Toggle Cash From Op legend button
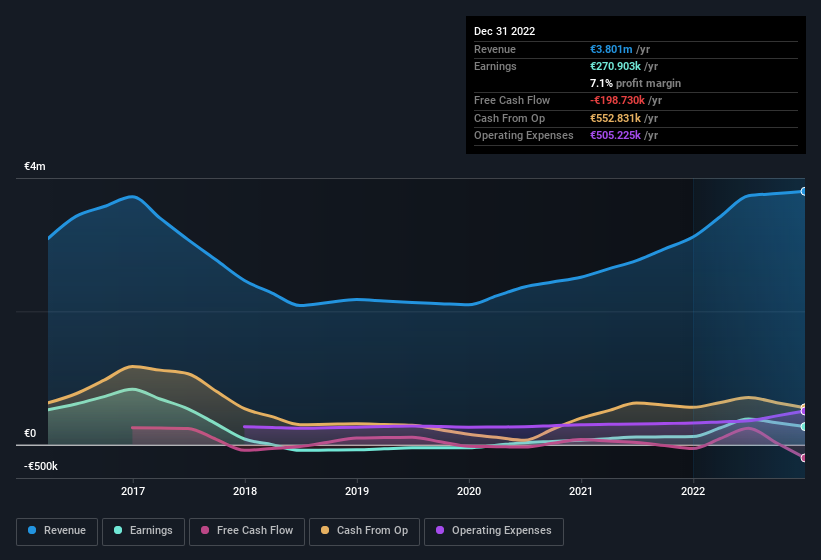This screenshot has width=821, height=560. 364,531
